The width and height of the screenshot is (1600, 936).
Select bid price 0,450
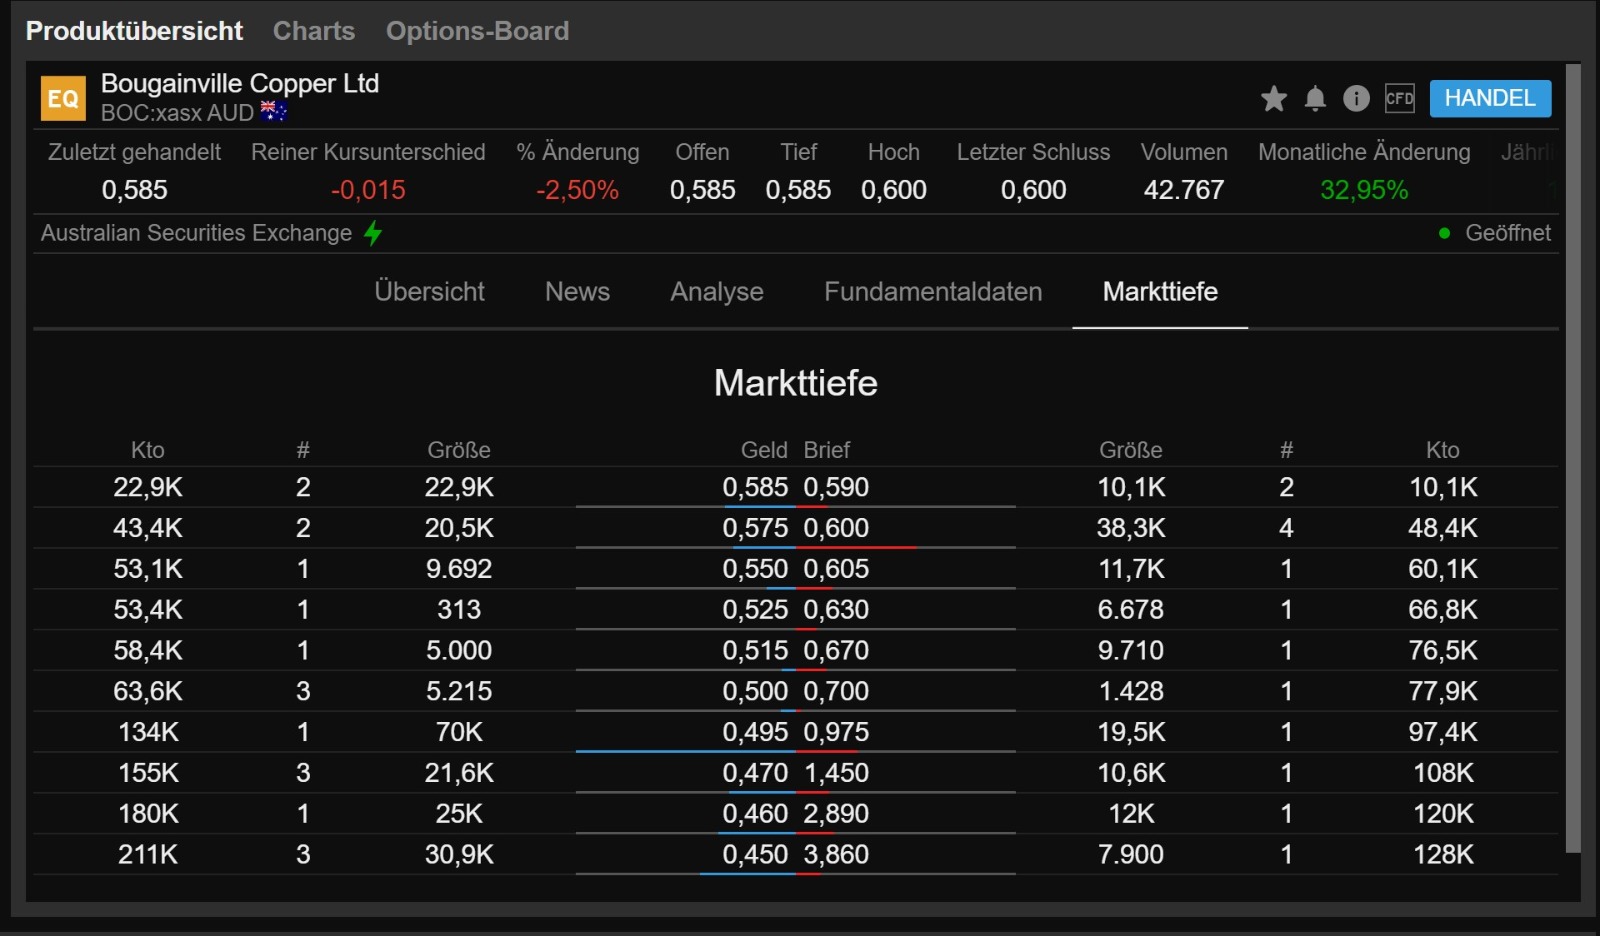pos(755,855)
